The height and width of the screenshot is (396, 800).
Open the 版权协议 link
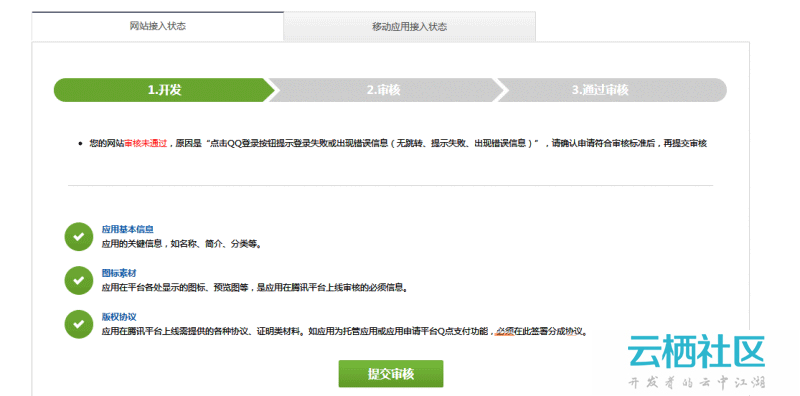click(119, 317)
